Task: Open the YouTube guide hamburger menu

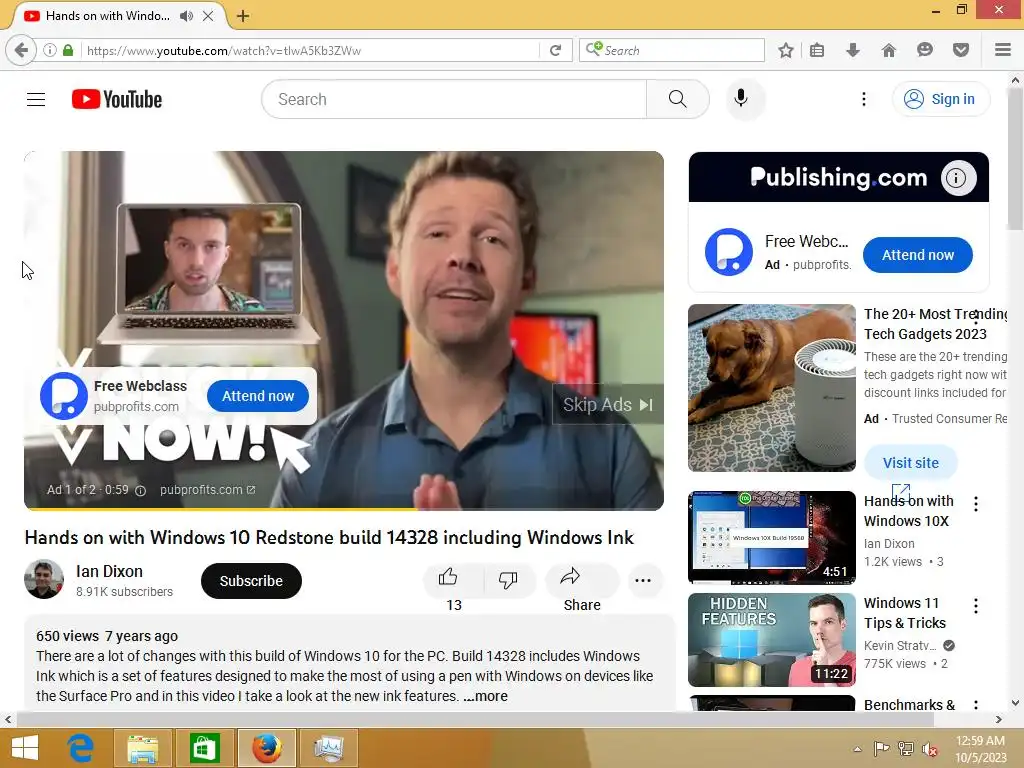Action: (36, 99)
